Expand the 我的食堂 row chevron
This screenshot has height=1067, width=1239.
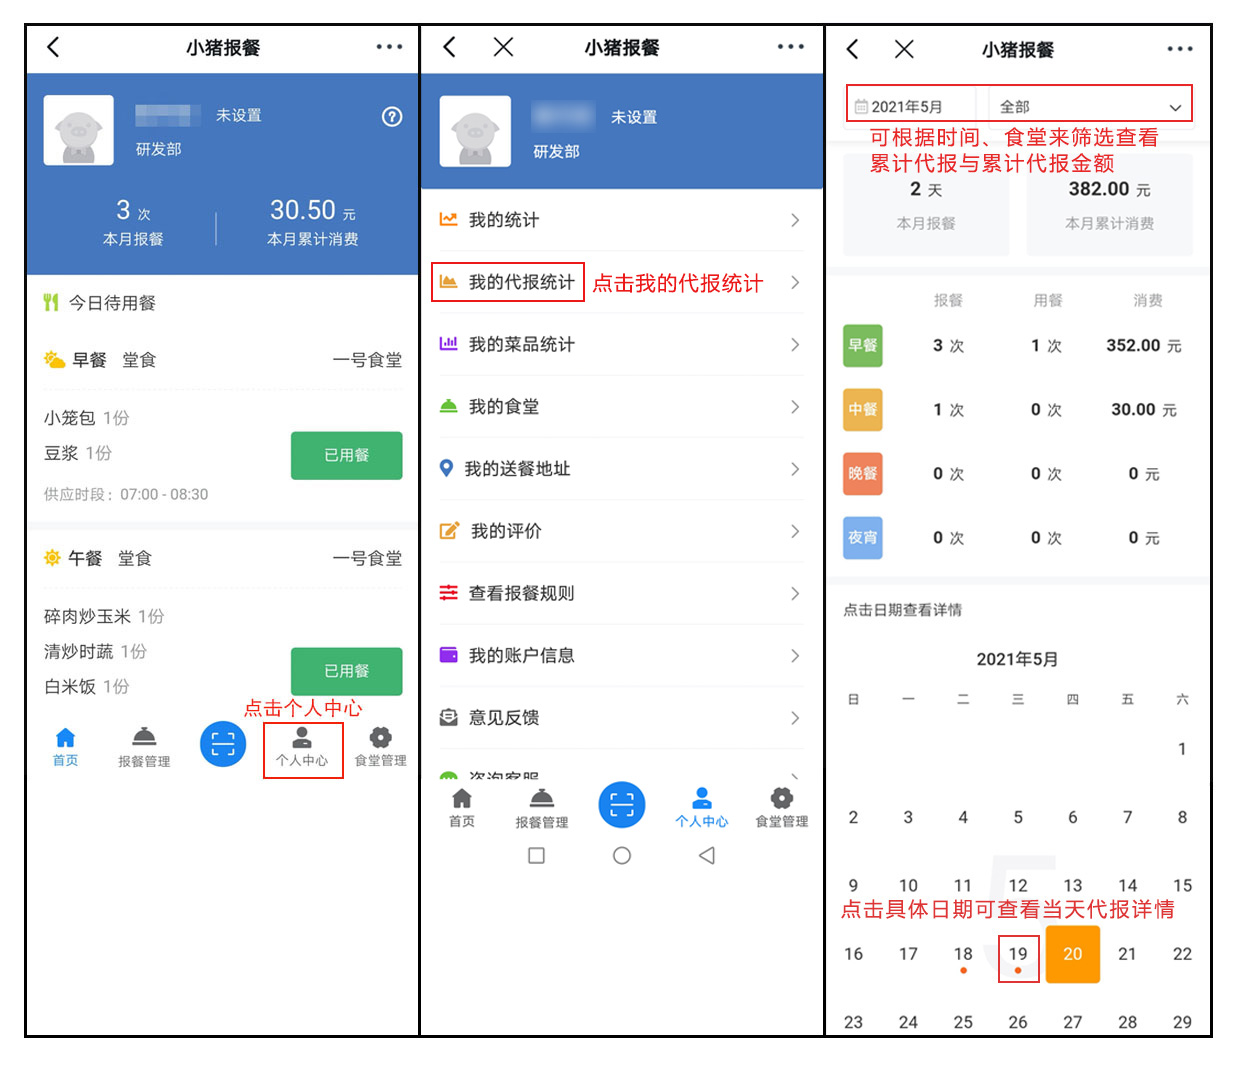point(795,406)
